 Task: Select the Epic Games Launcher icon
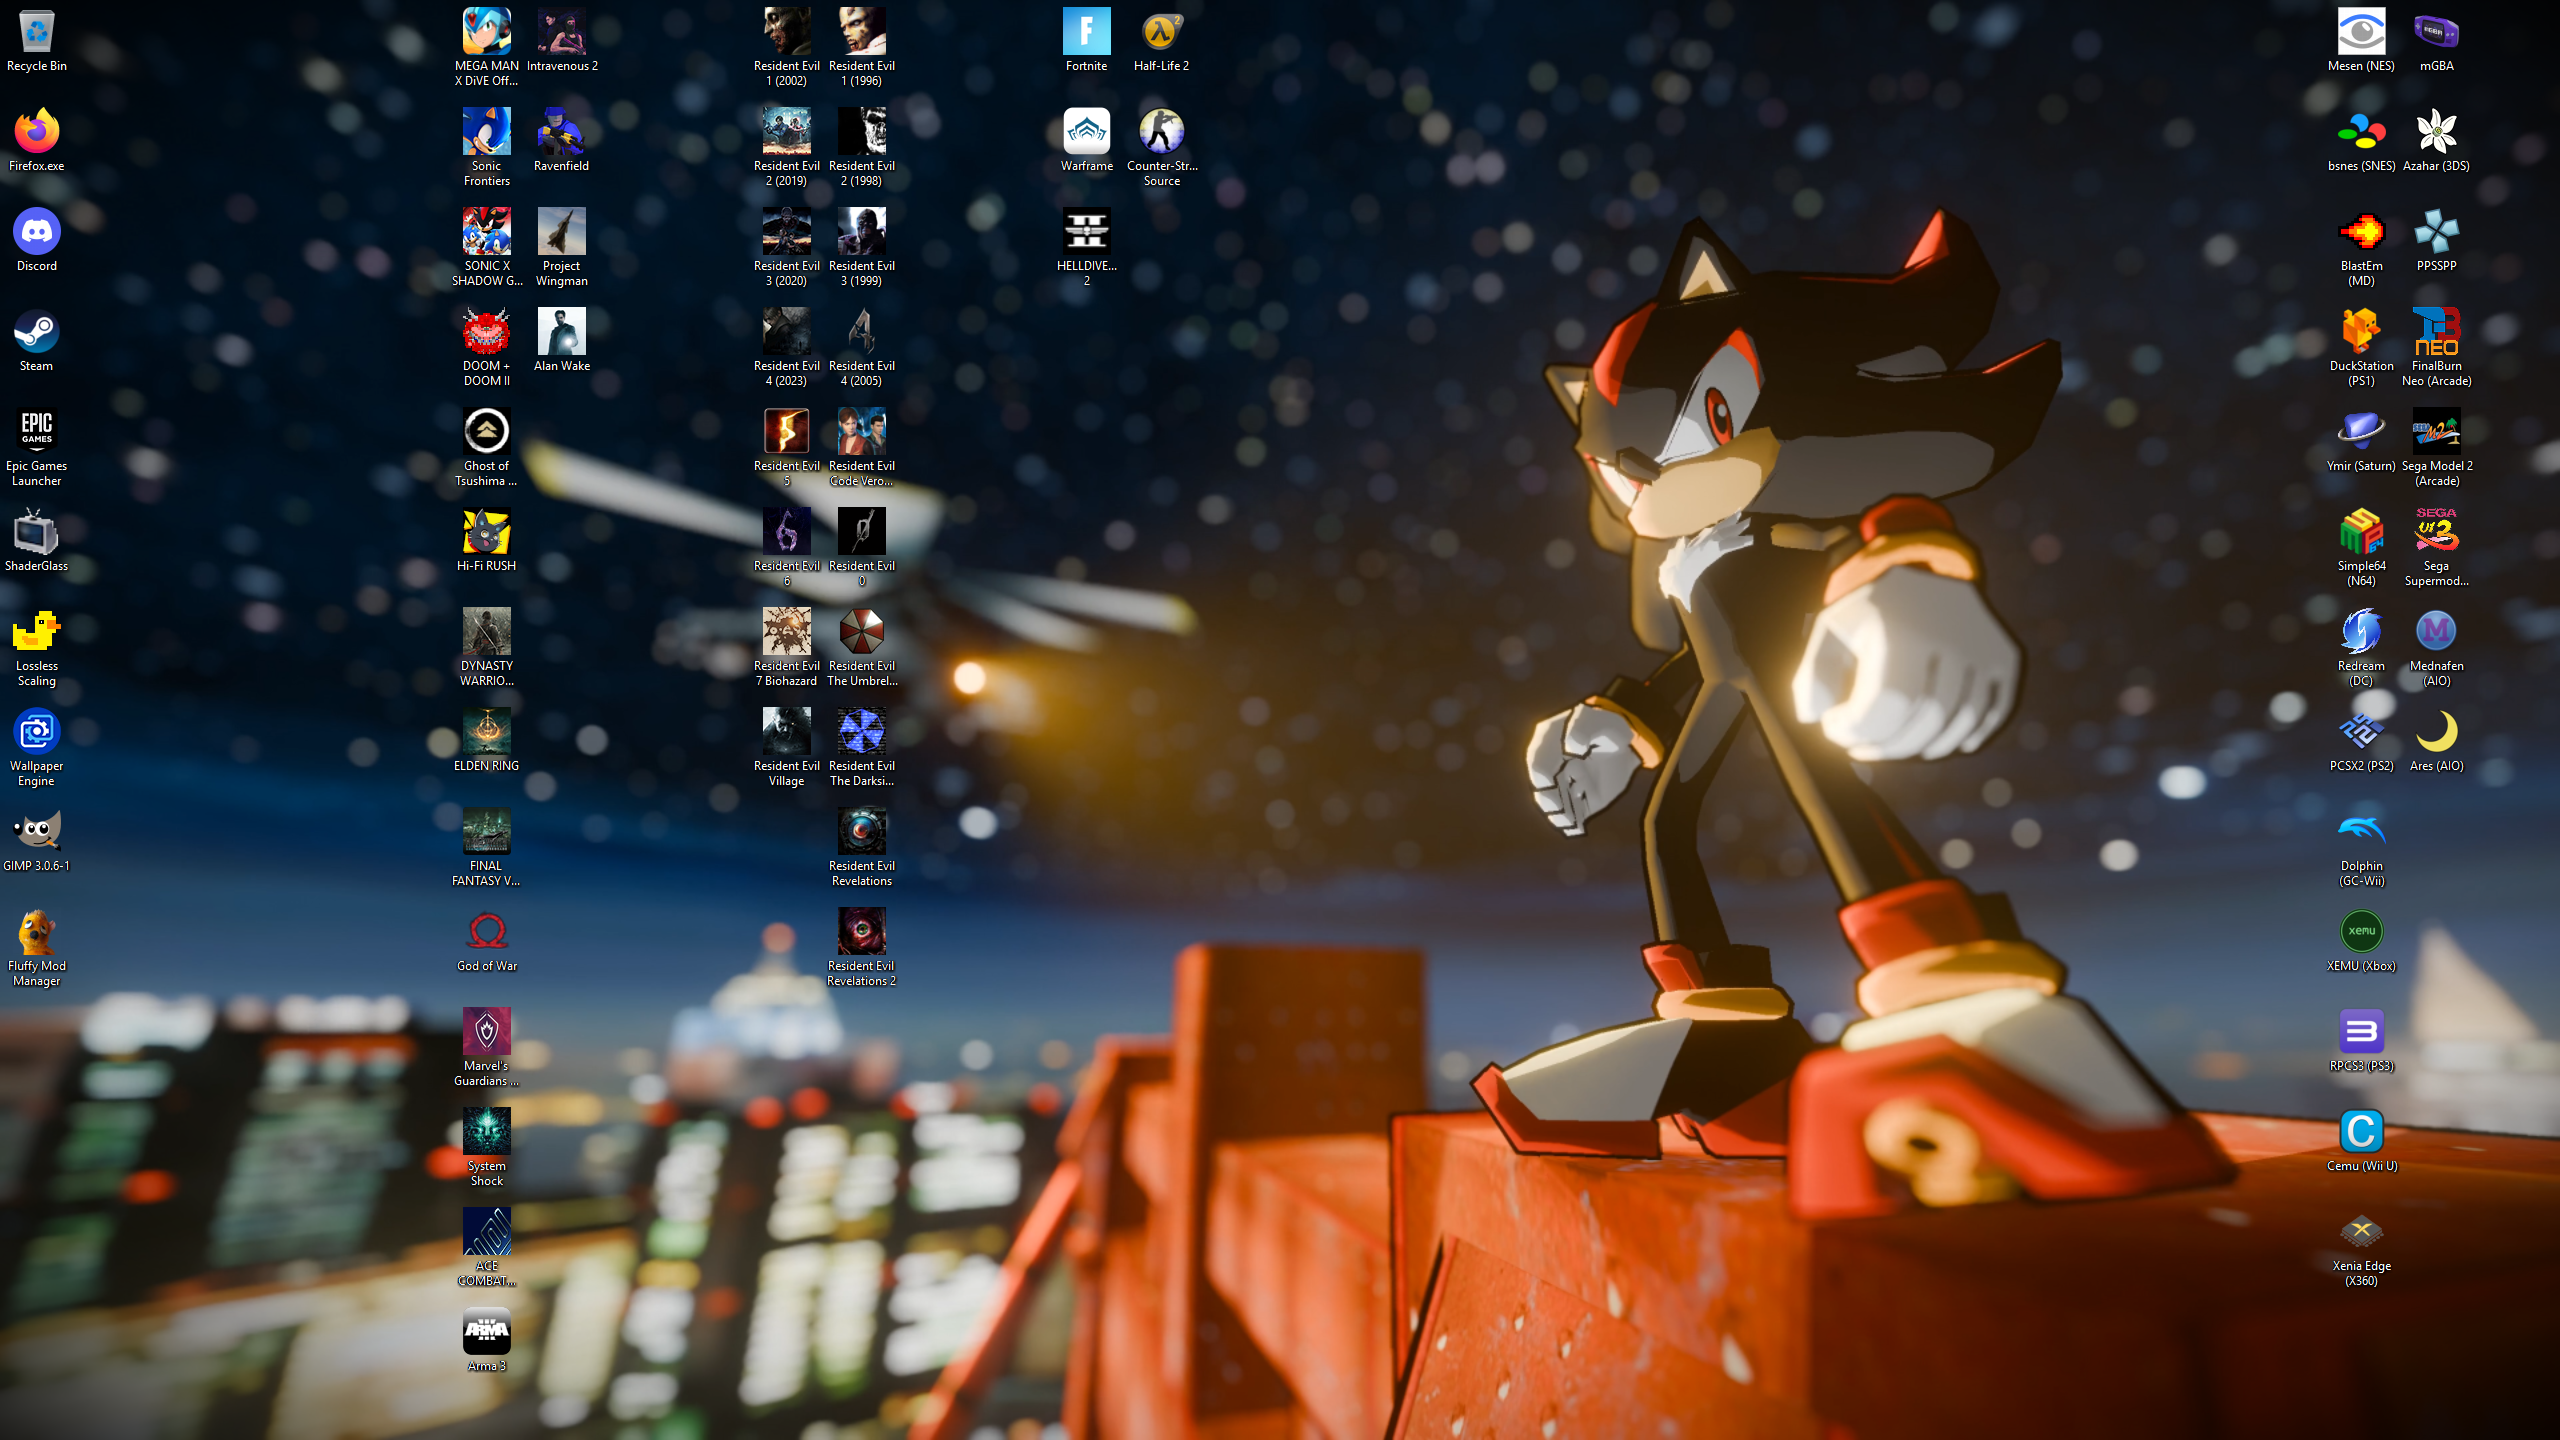click(x=36, y=432)
